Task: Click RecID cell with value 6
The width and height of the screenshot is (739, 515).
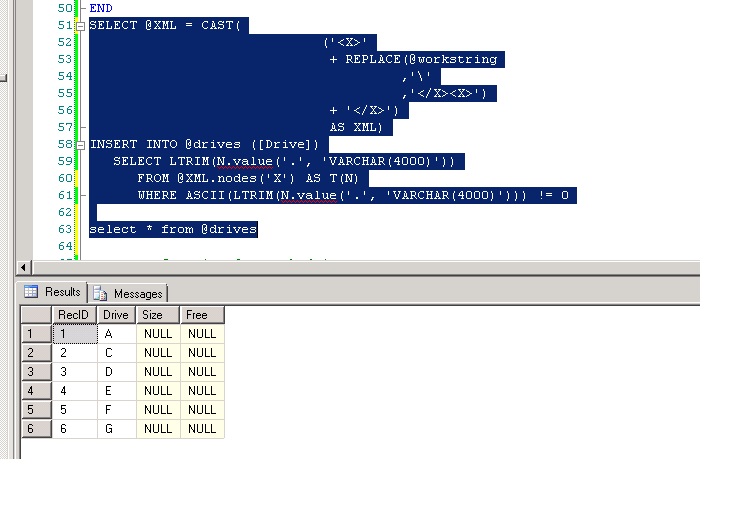Action: click(x=74, y=429)
